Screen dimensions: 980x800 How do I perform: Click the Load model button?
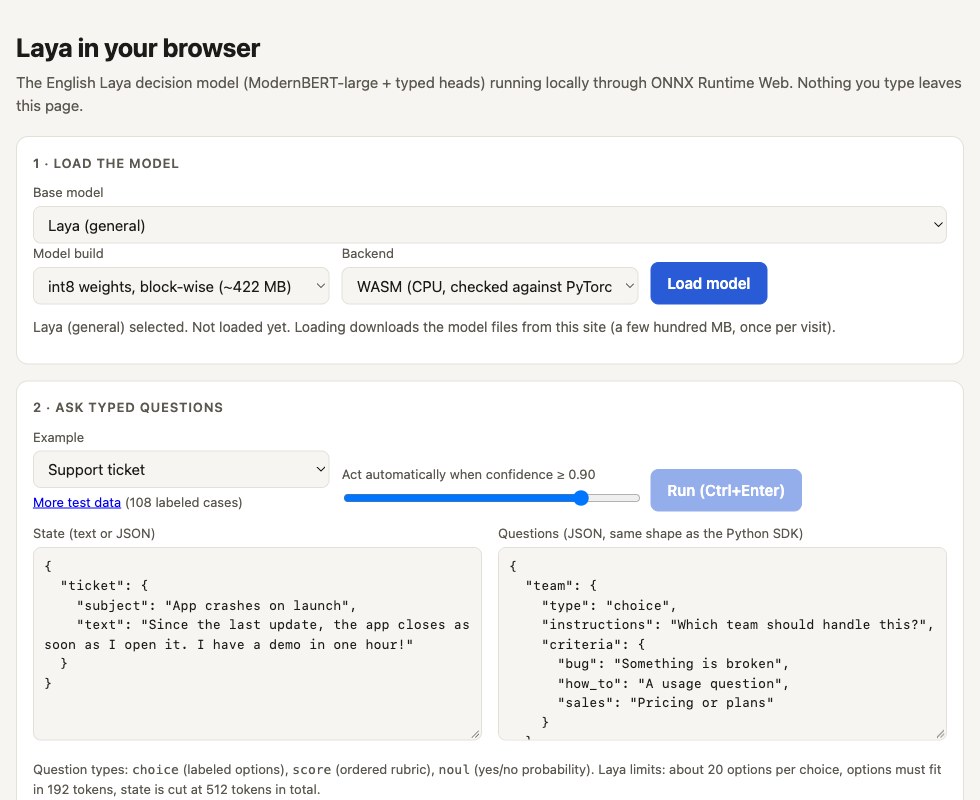point(708,284)
